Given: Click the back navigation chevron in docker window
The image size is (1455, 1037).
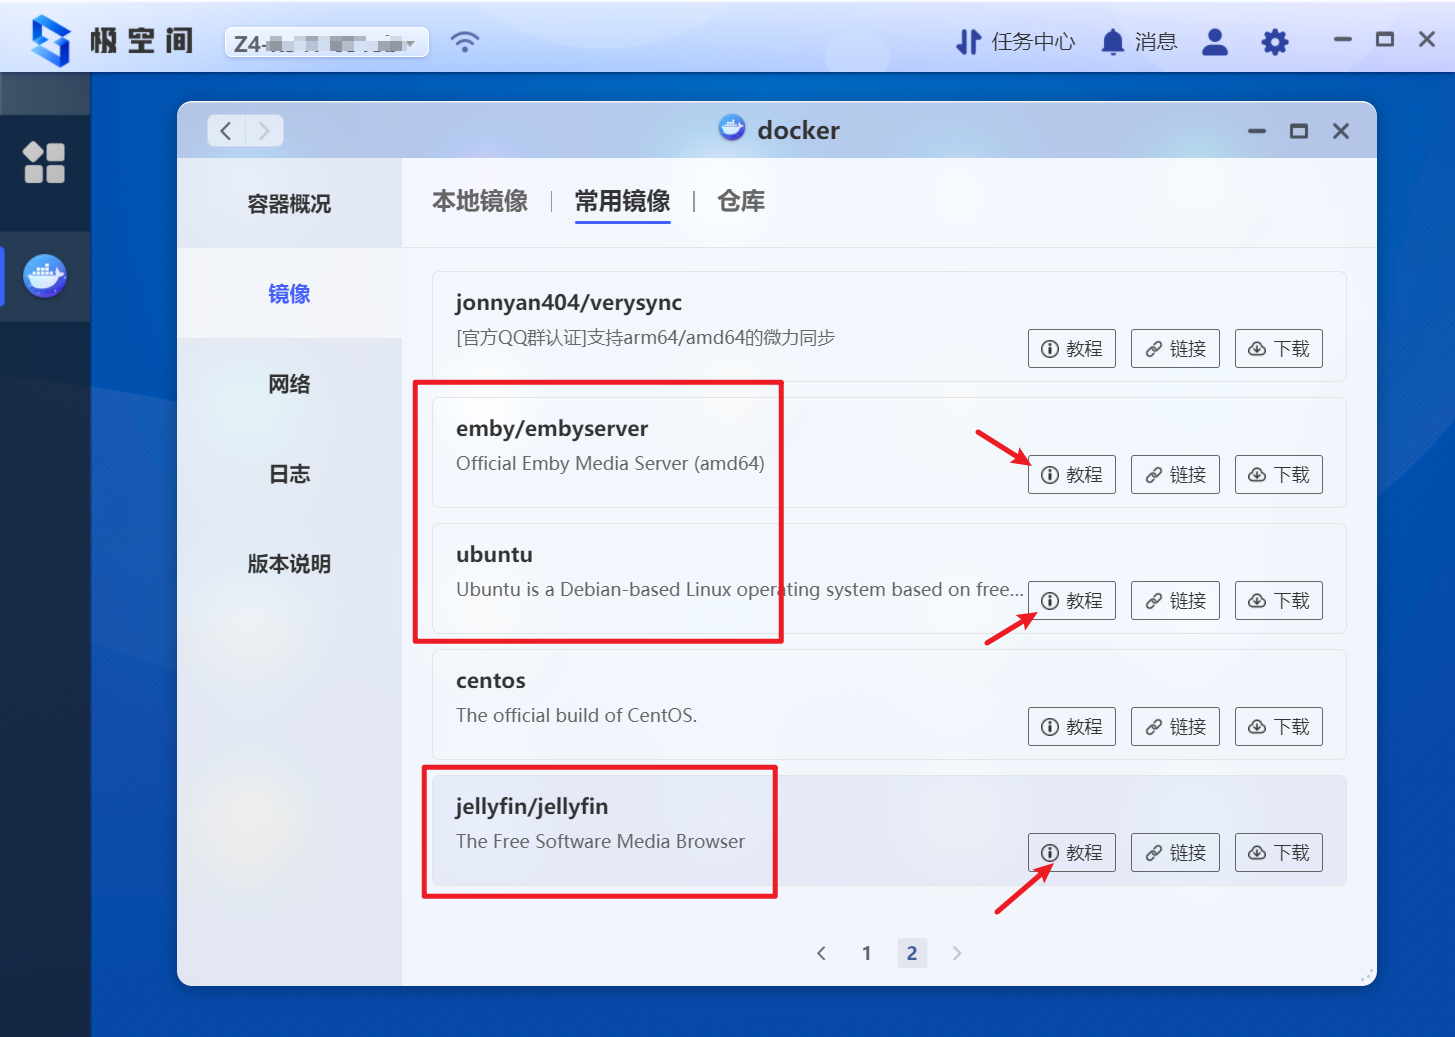Looking at the screenshot, I should click(226, 130).
